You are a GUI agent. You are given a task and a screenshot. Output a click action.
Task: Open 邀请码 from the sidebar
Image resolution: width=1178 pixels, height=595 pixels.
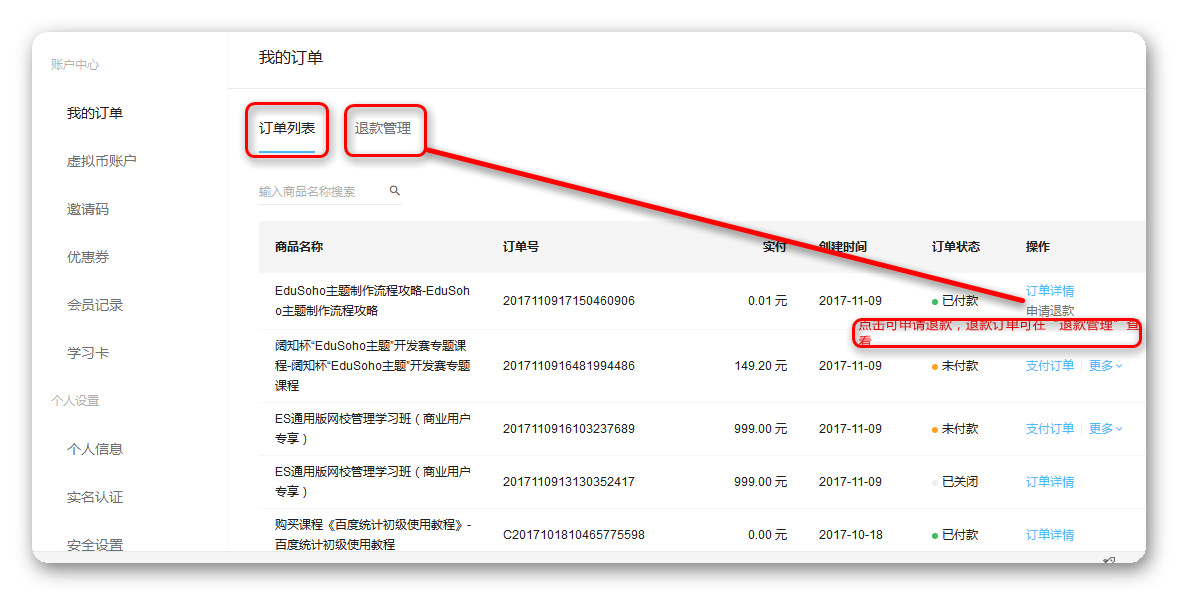(88, 209)
